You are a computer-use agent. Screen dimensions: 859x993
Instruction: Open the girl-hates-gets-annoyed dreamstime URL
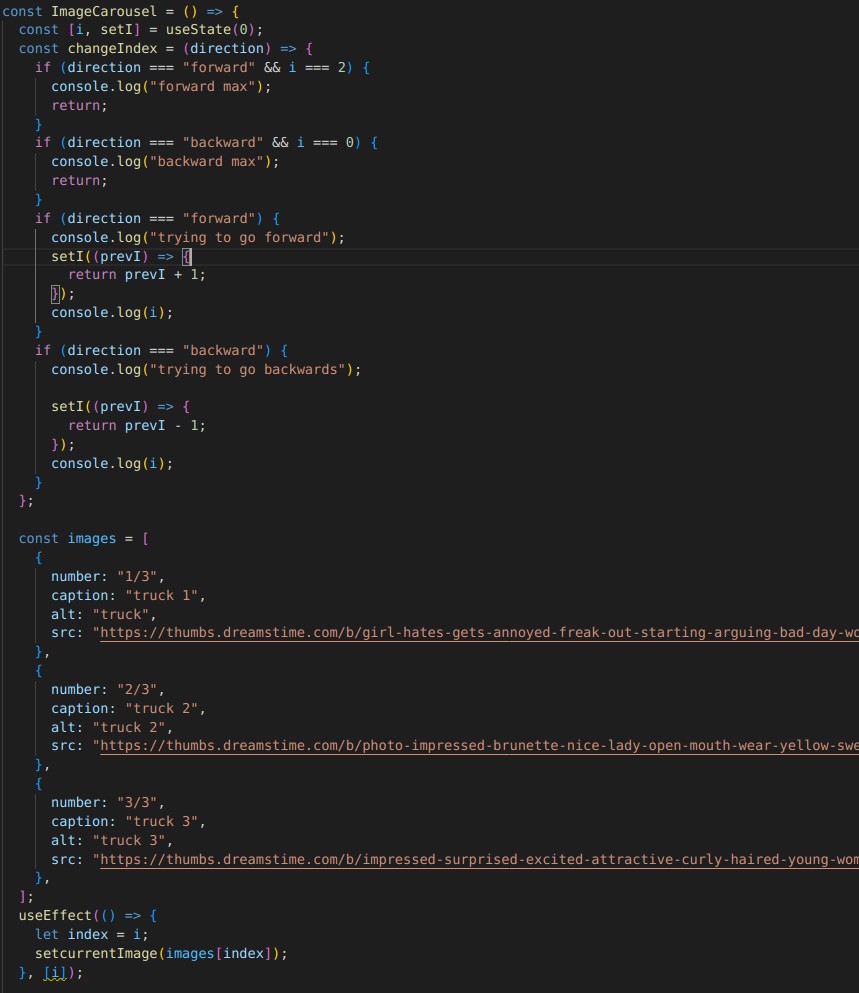click(480, 633)
